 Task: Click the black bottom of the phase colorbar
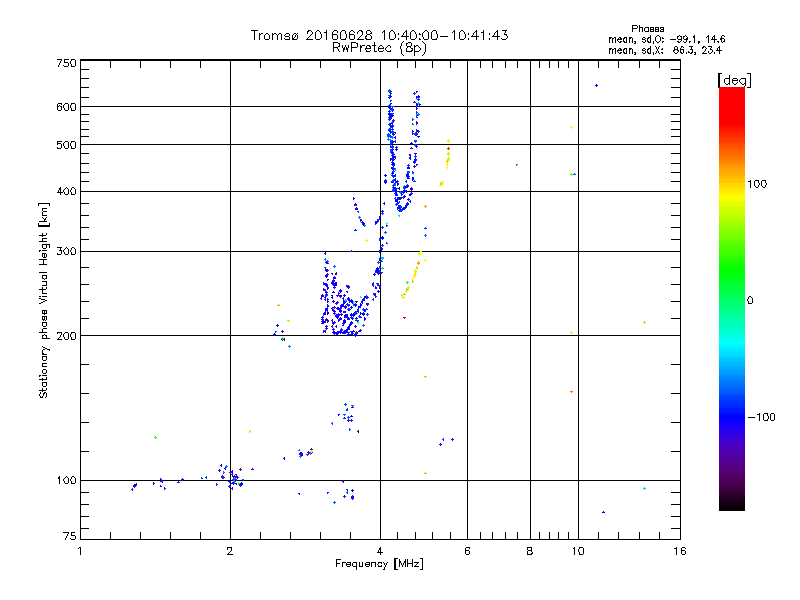tap(732, 503)
